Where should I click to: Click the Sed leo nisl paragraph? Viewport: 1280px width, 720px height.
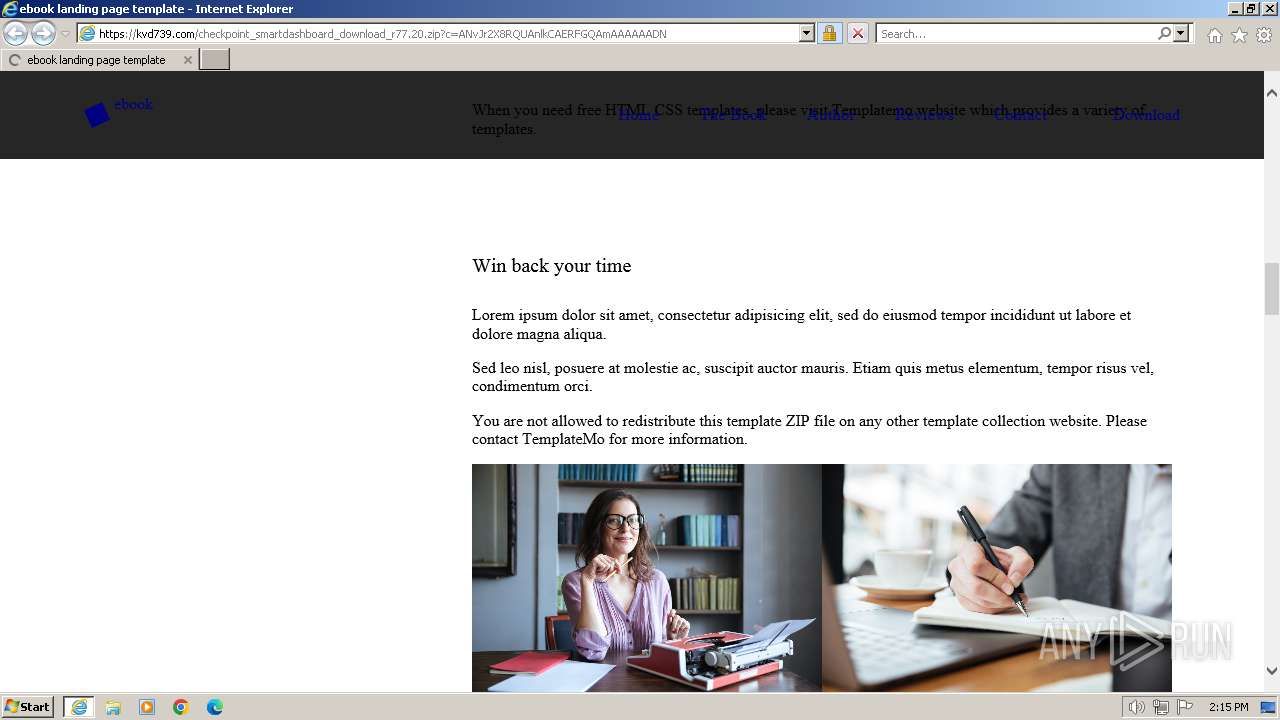(x=813, y=377)
